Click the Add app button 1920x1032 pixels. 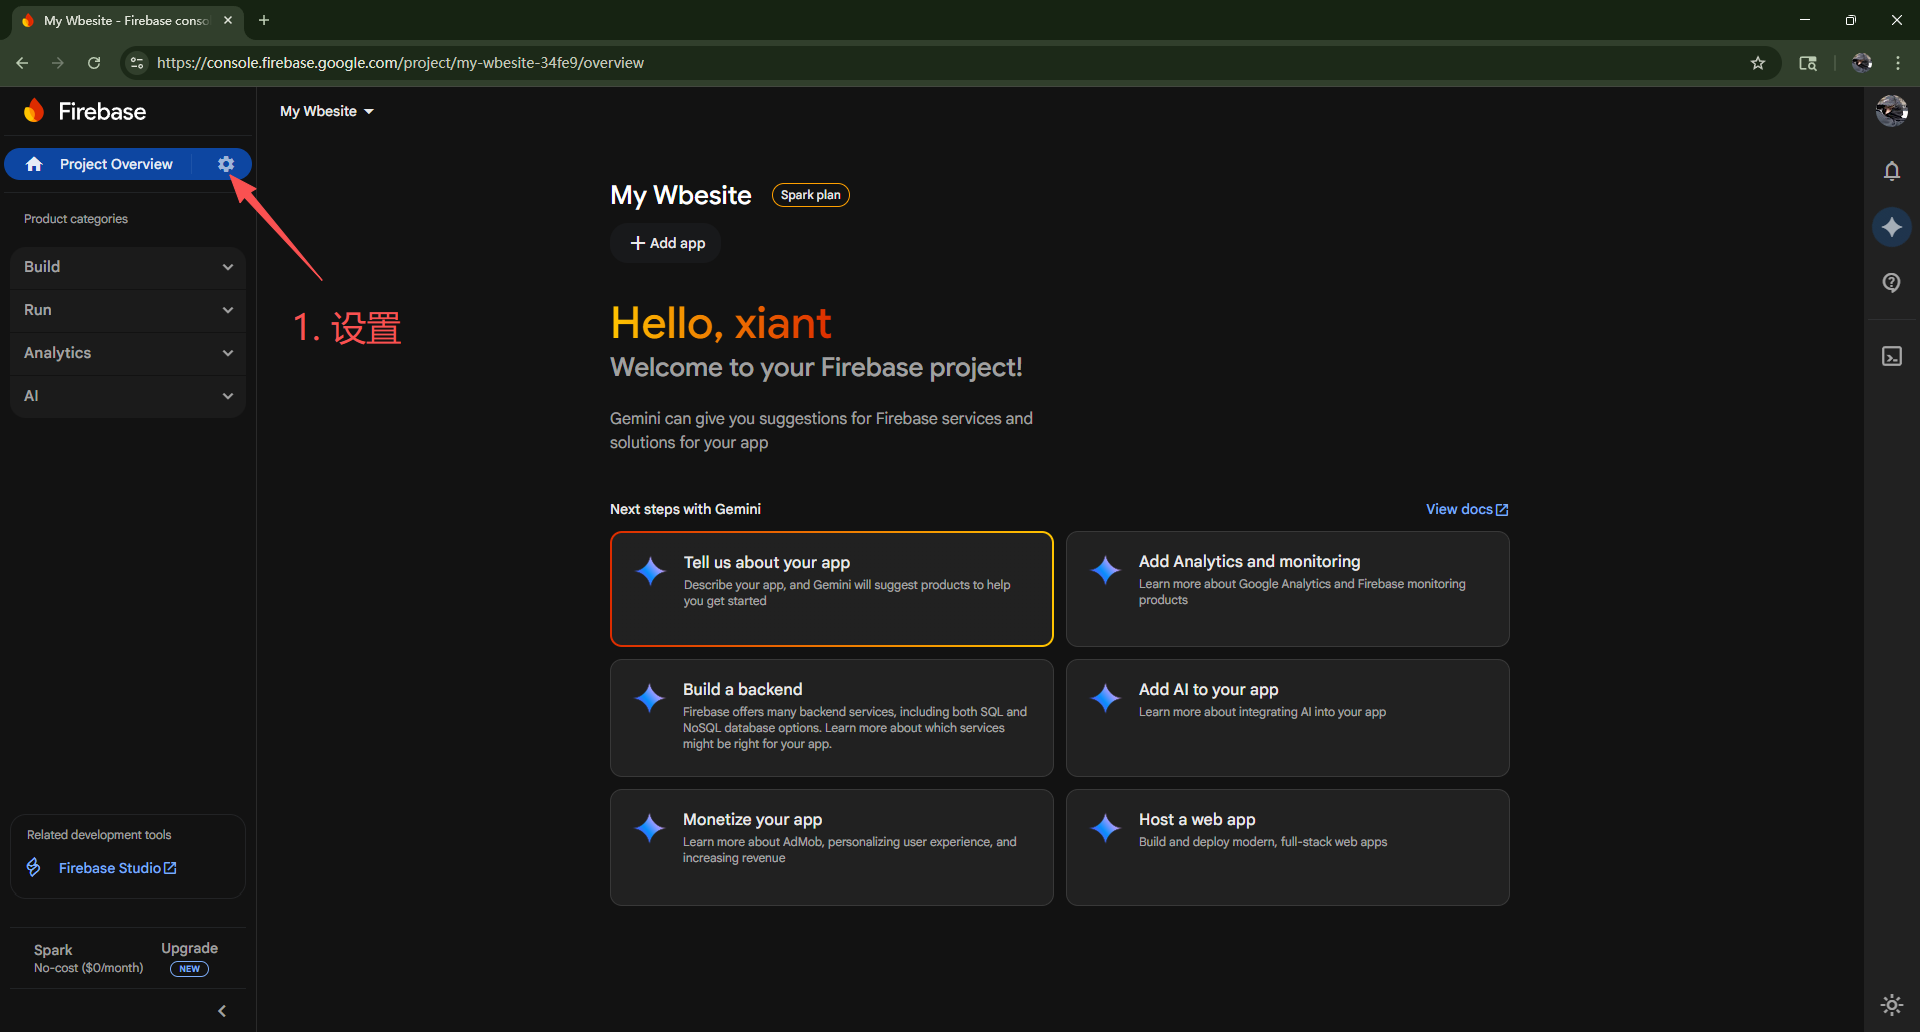point(666,243)
